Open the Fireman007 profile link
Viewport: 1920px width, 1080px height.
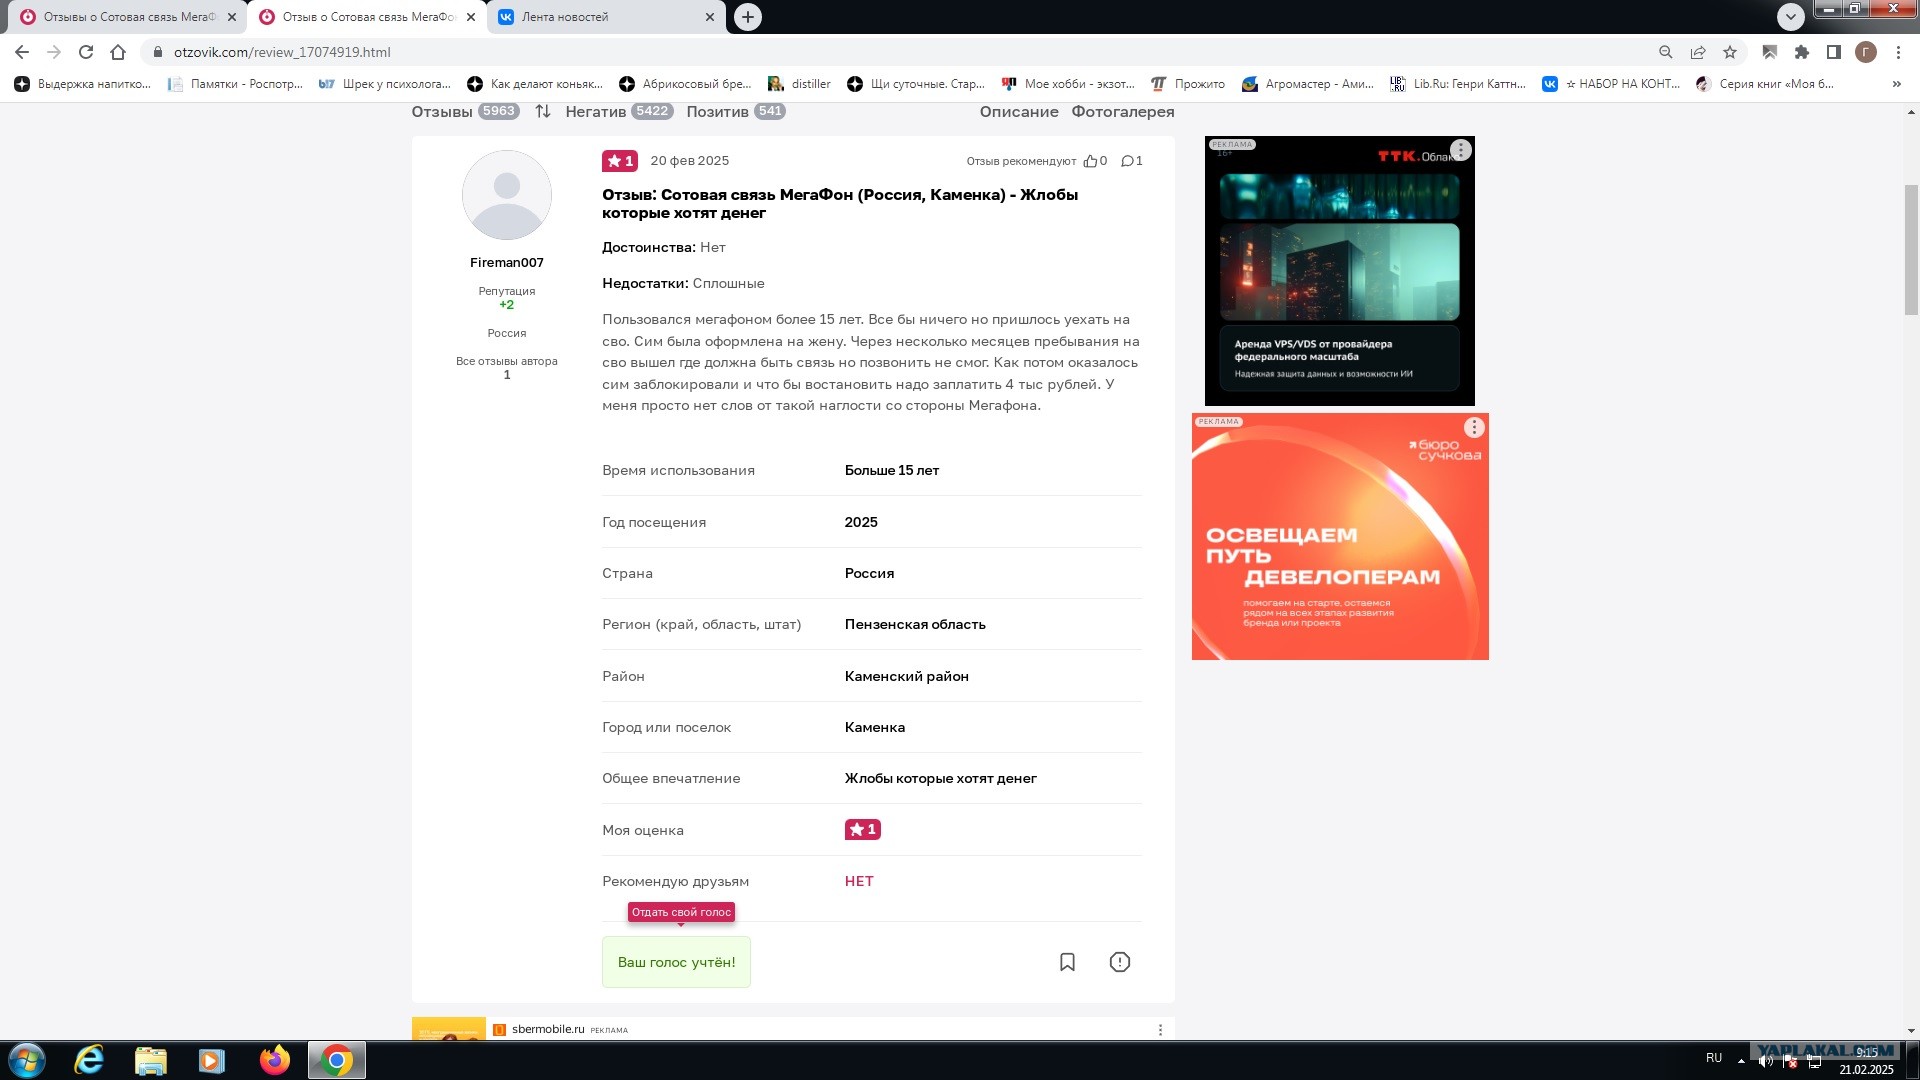pyautogui.click(x=507, y=263)
